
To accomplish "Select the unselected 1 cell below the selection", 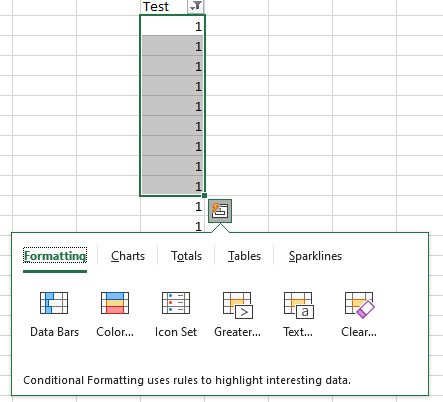I will click(x=172, y=207).
